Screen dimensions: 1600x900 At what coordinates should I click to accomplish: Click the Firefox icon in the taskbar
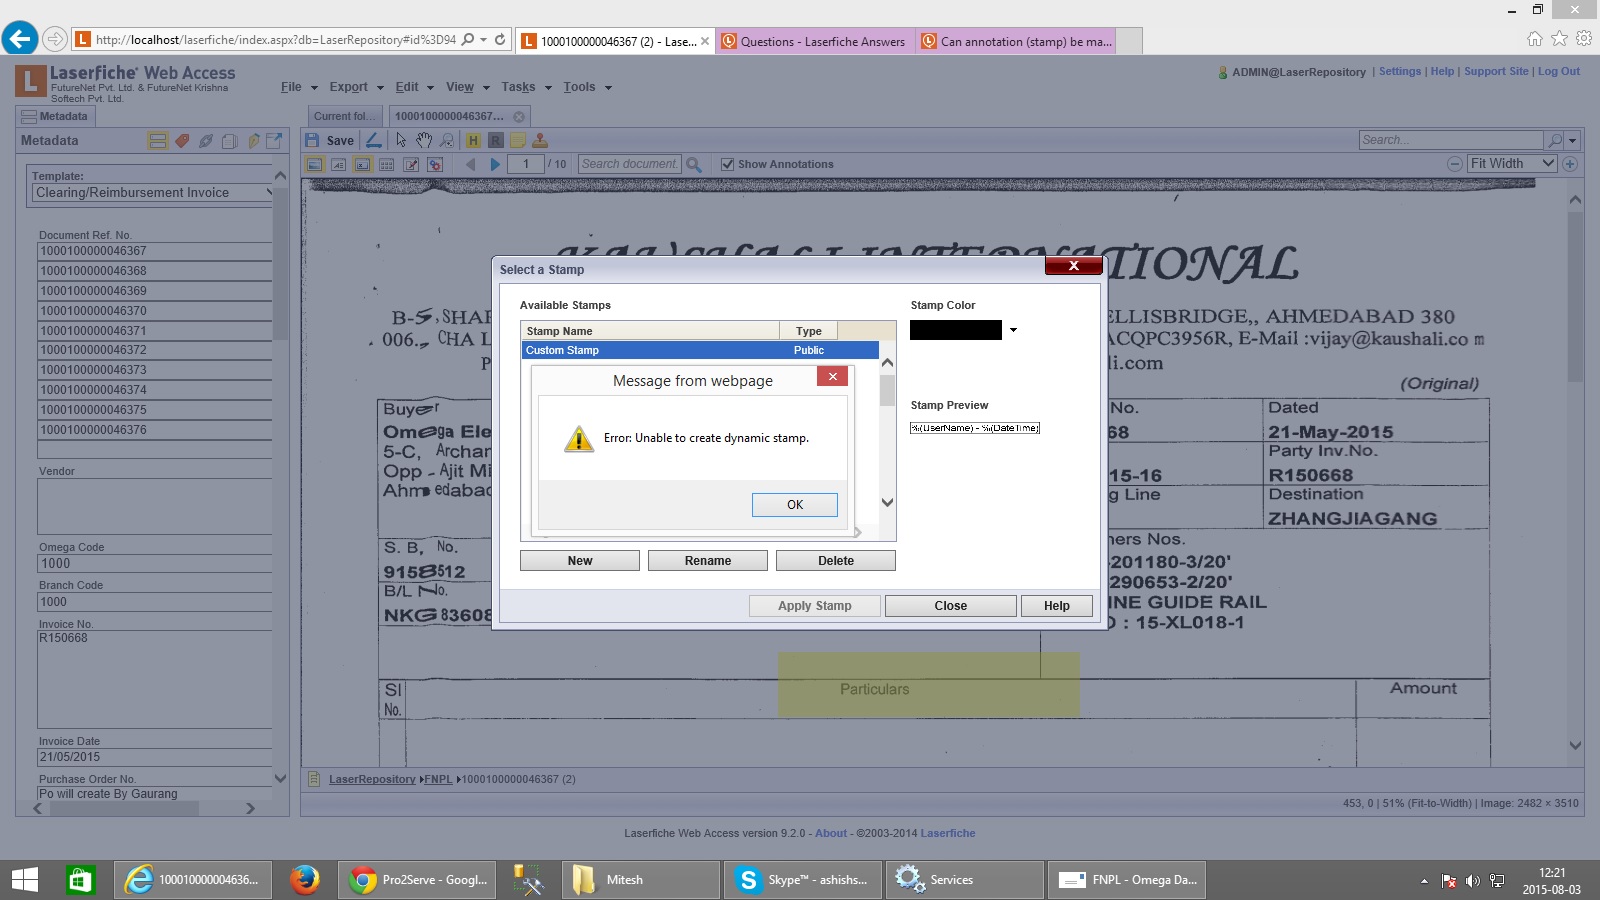304,880
